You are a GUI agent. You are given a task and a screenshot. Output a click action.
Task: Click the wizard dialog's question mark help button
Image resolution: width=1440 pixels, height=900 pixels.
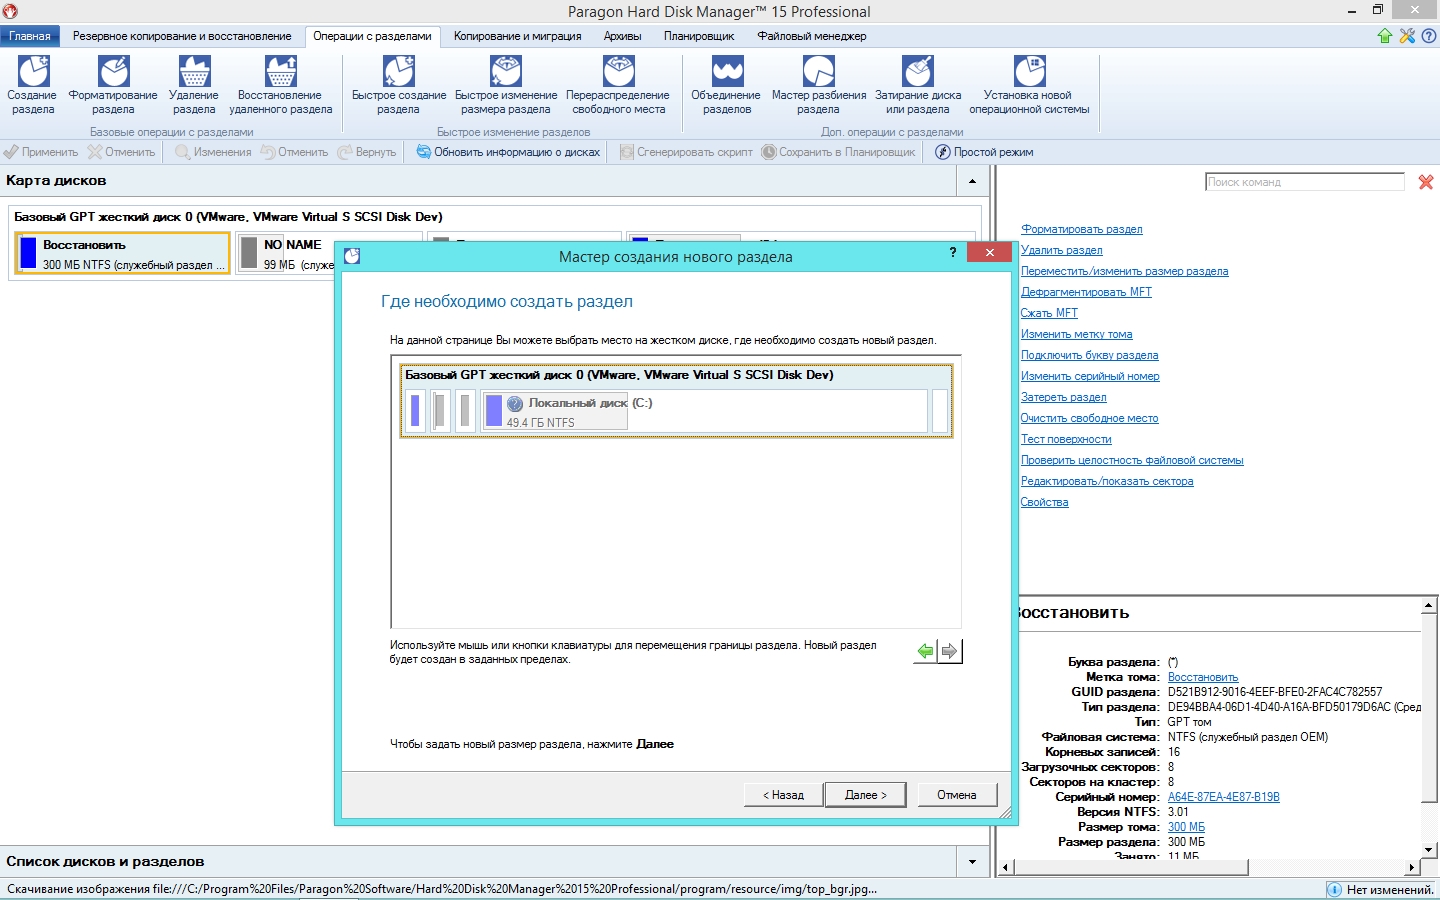(x=953, y=252)
